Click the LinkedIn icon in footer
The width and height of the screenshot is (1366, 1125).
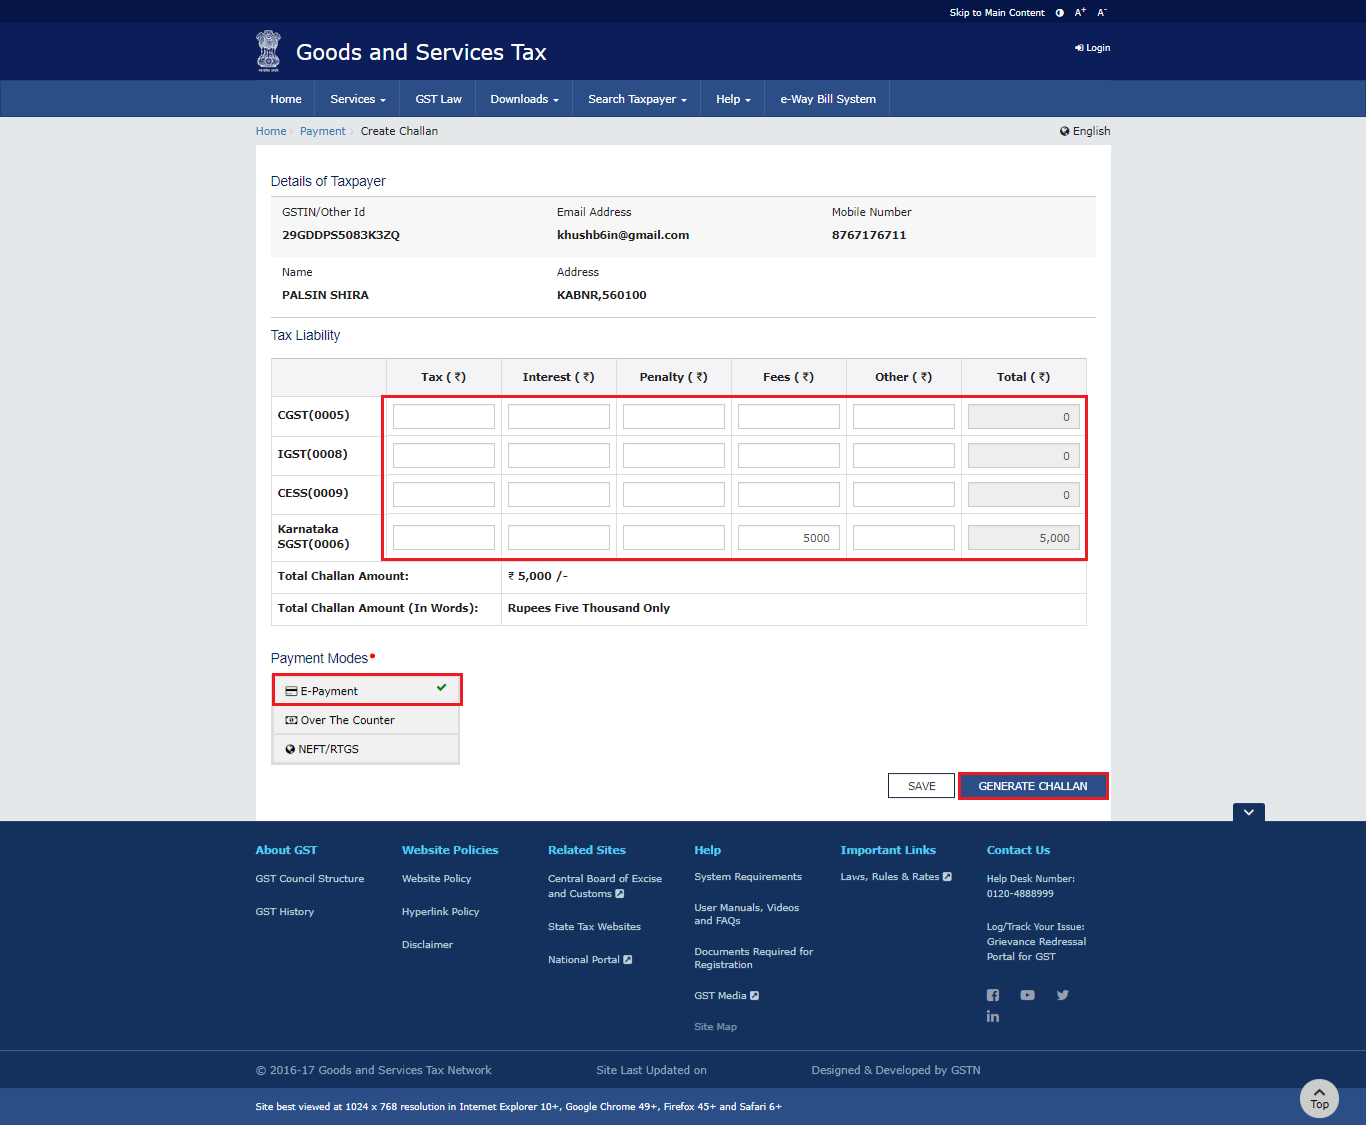coord(992,1016)
